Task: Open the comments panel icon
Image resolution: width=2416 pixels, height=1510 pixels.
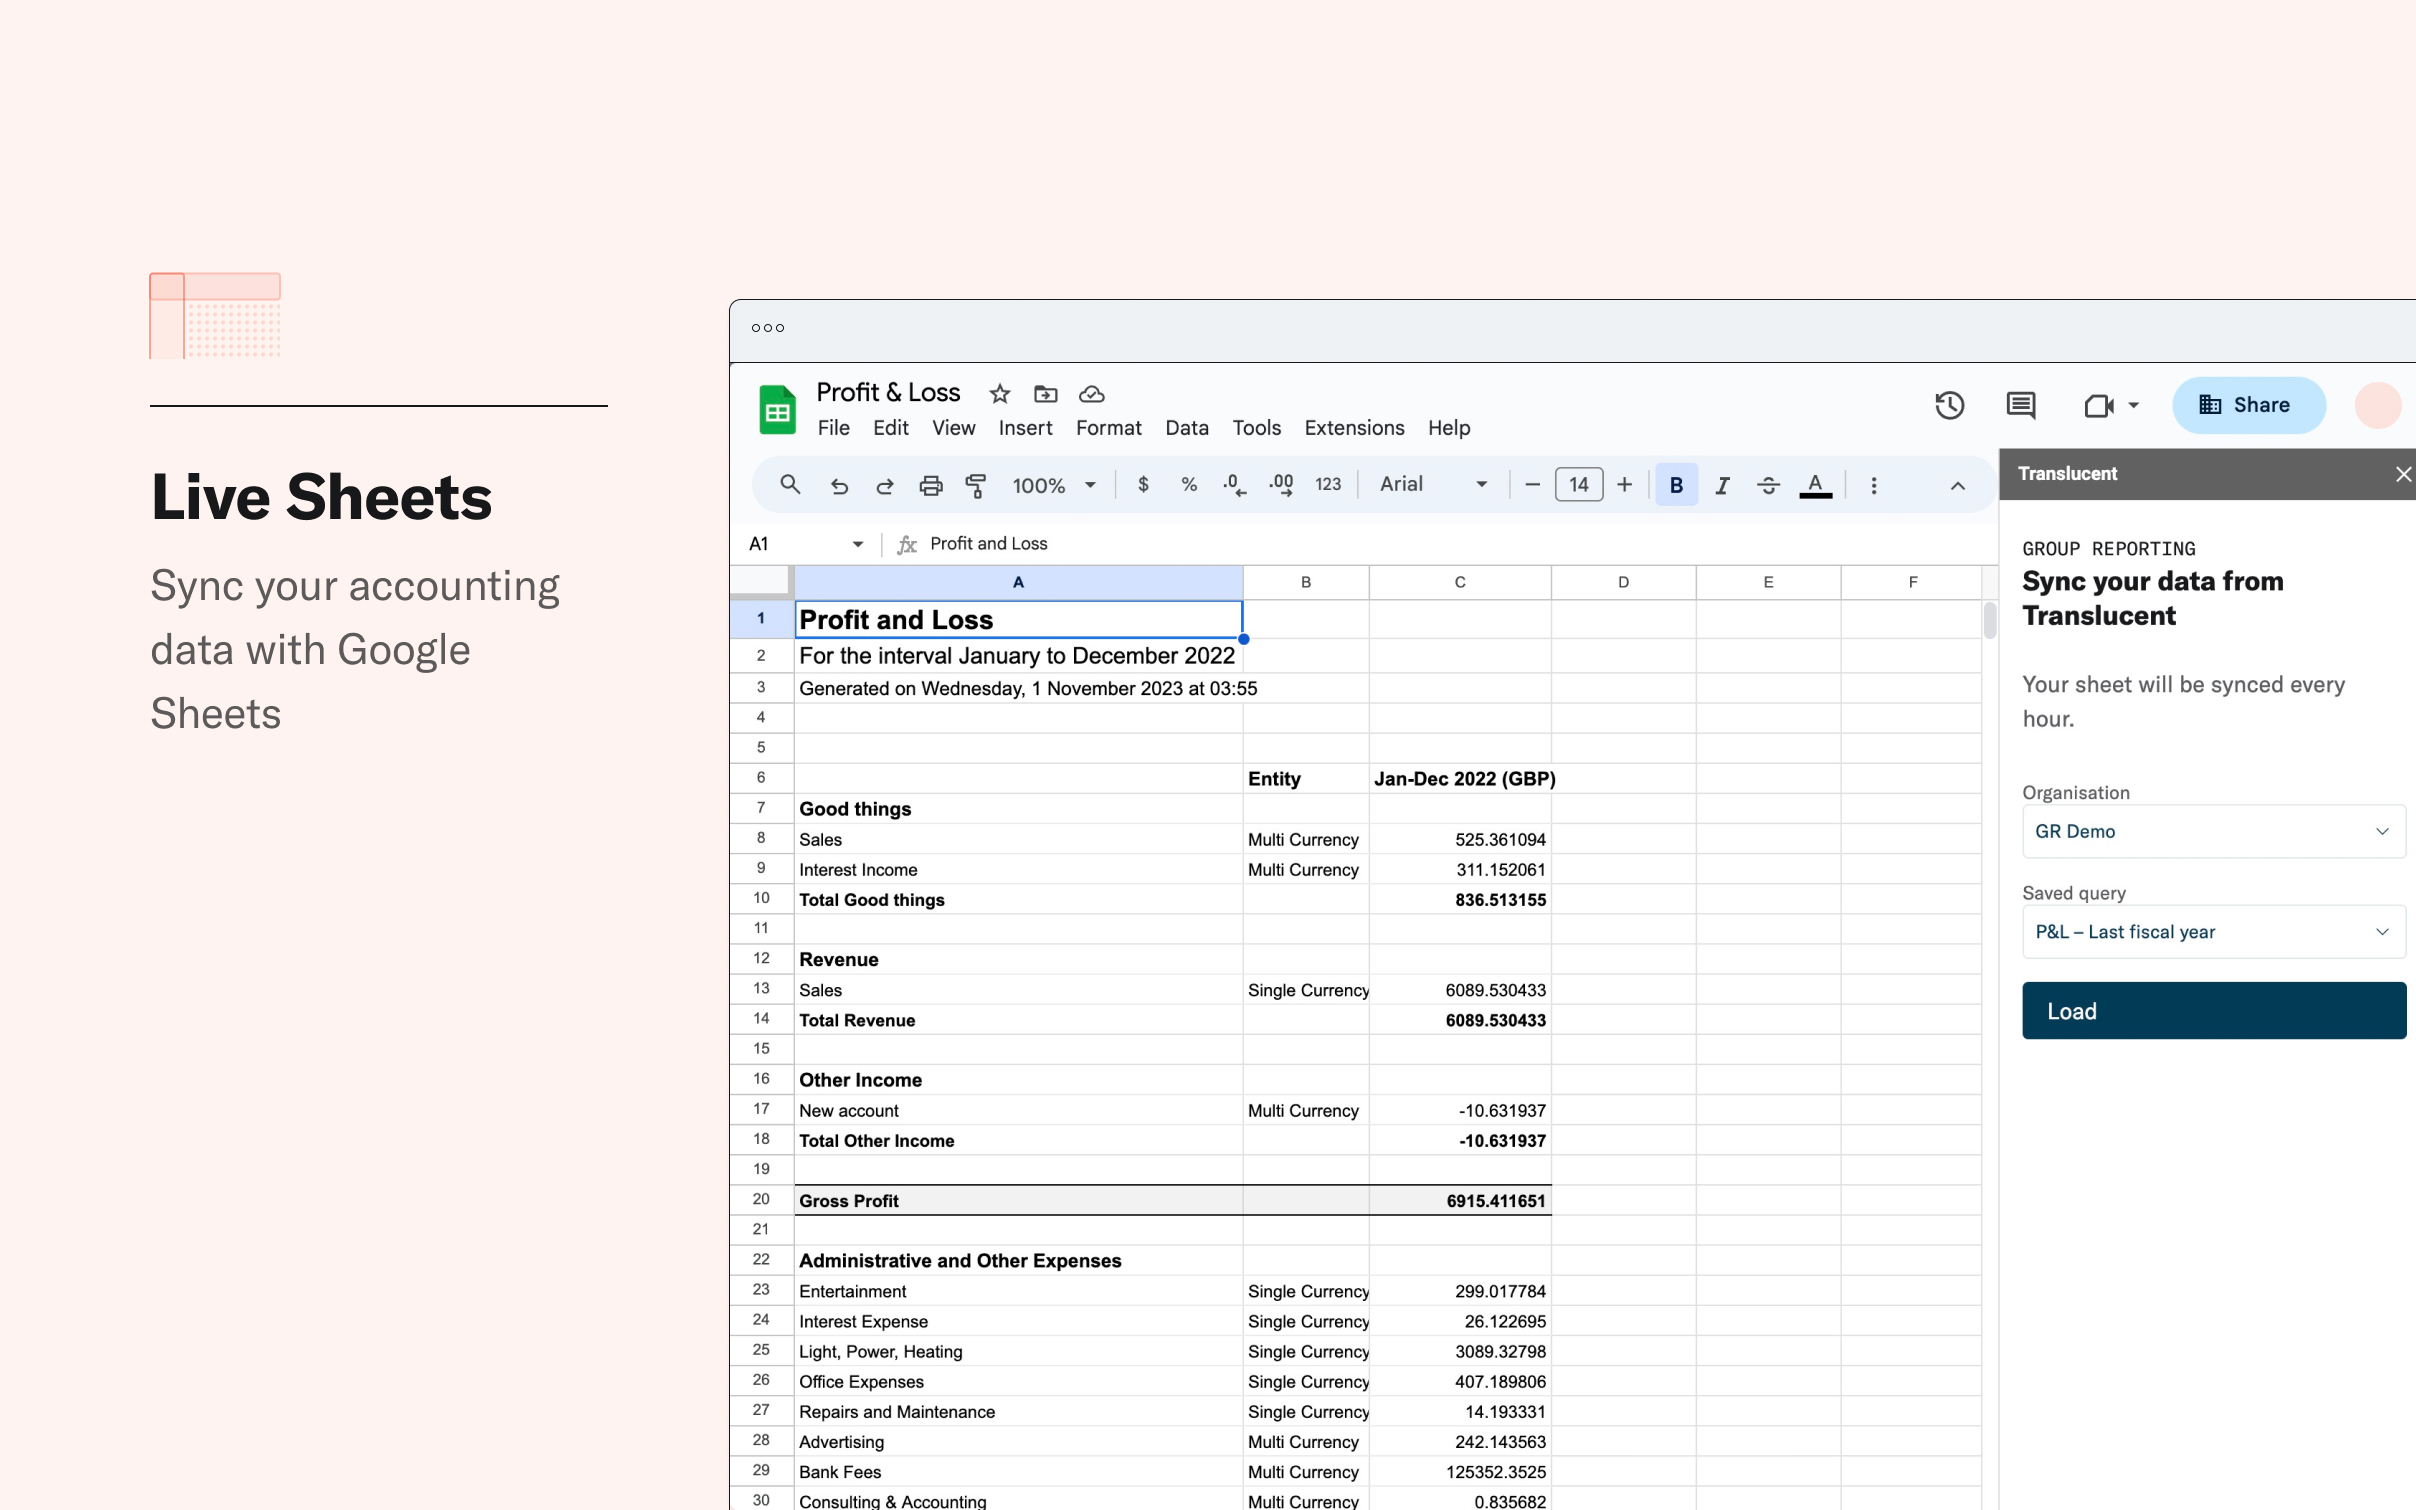Action: (x=2020, y=405)
